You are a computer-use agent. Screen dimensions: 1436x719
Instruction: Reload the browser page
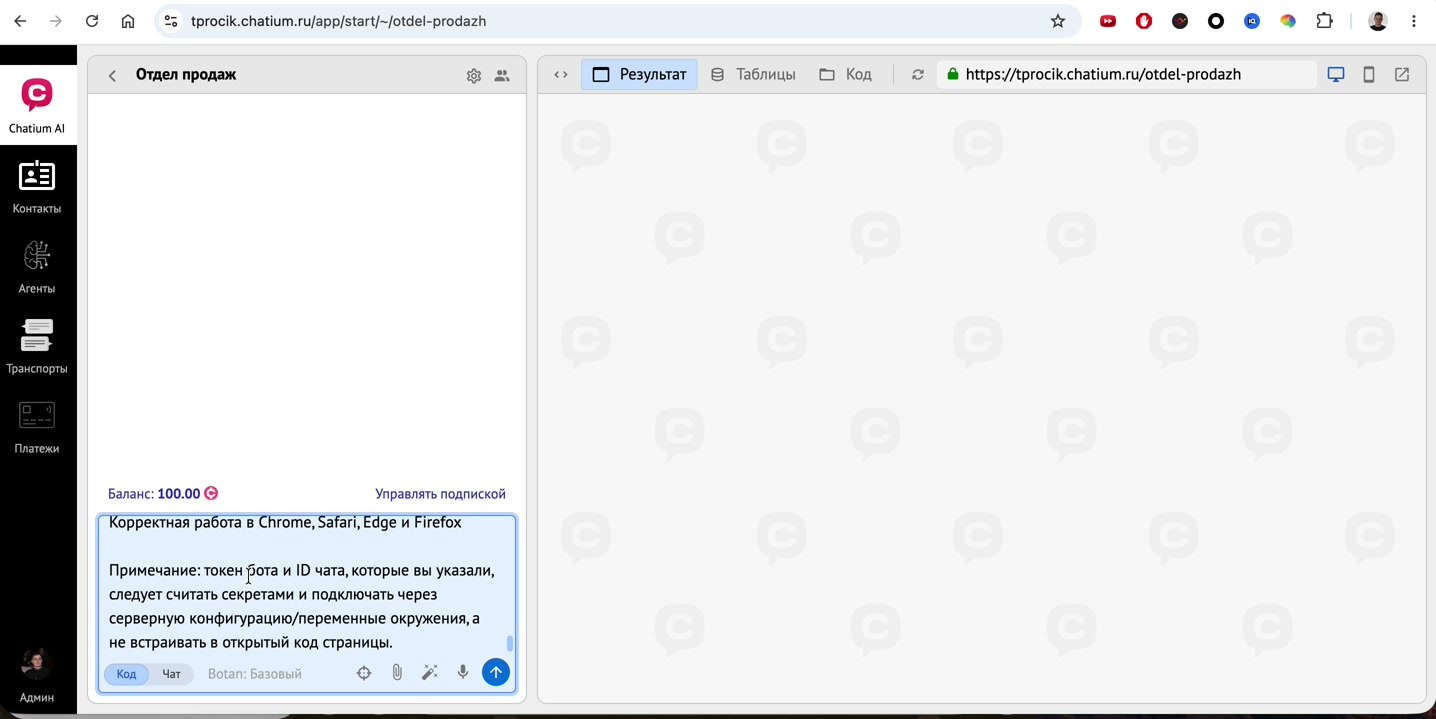tap(92, 21)
